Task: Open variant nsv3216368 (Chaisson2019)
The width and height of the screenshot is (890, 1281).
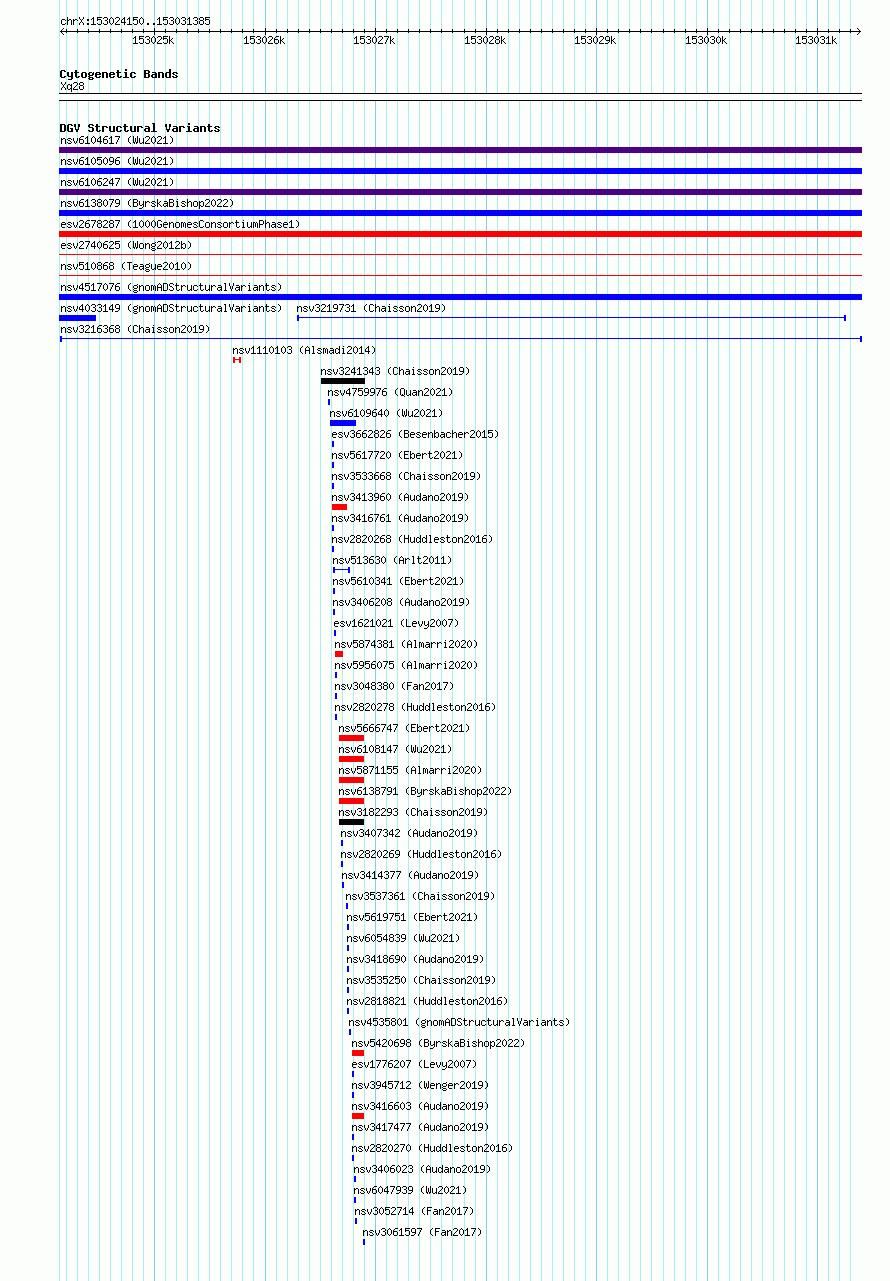Action: coord(135,329)
